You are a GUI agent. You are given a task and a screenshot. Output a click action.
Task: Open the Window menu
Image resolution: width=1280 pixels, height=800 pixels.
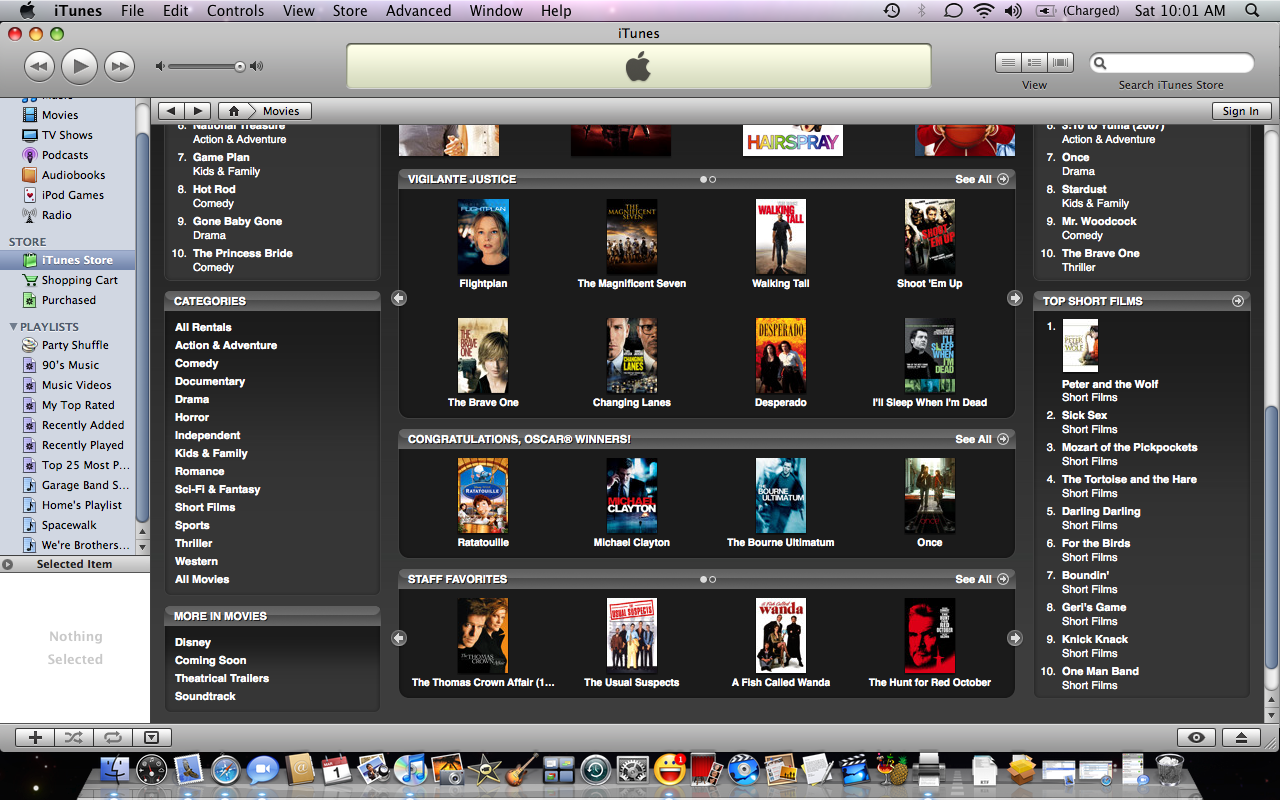[x=496, y=11]
